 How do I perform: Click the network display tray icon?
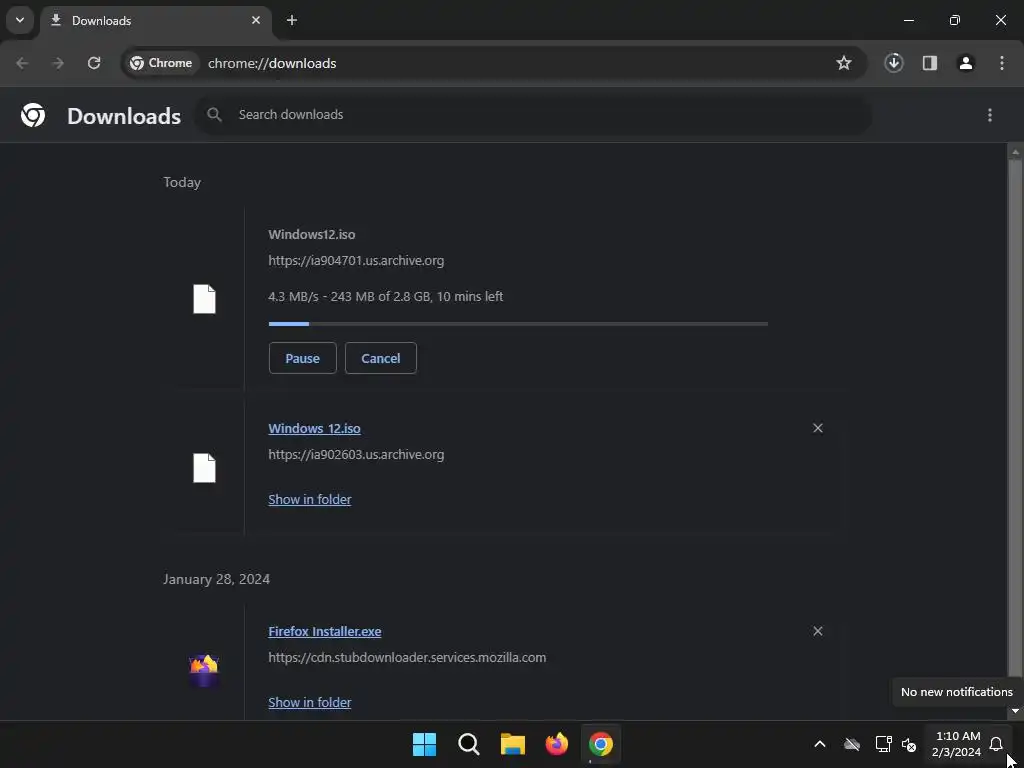884,744
